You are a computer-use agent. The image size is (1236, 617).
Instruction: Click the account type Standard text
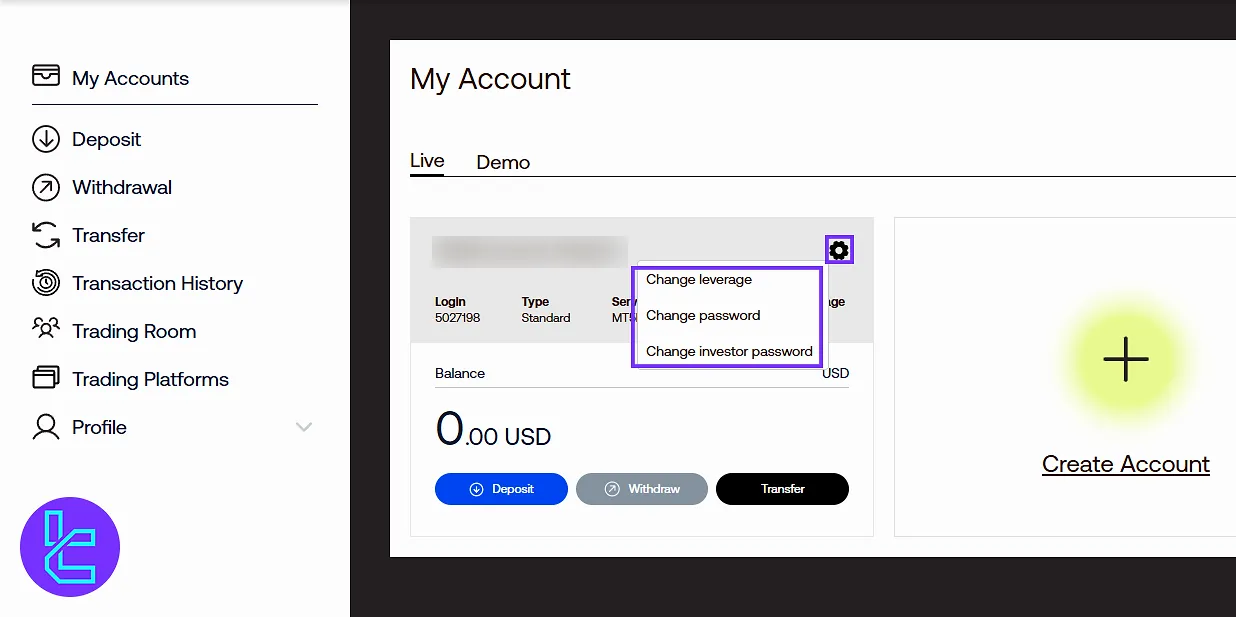(546, 318)
